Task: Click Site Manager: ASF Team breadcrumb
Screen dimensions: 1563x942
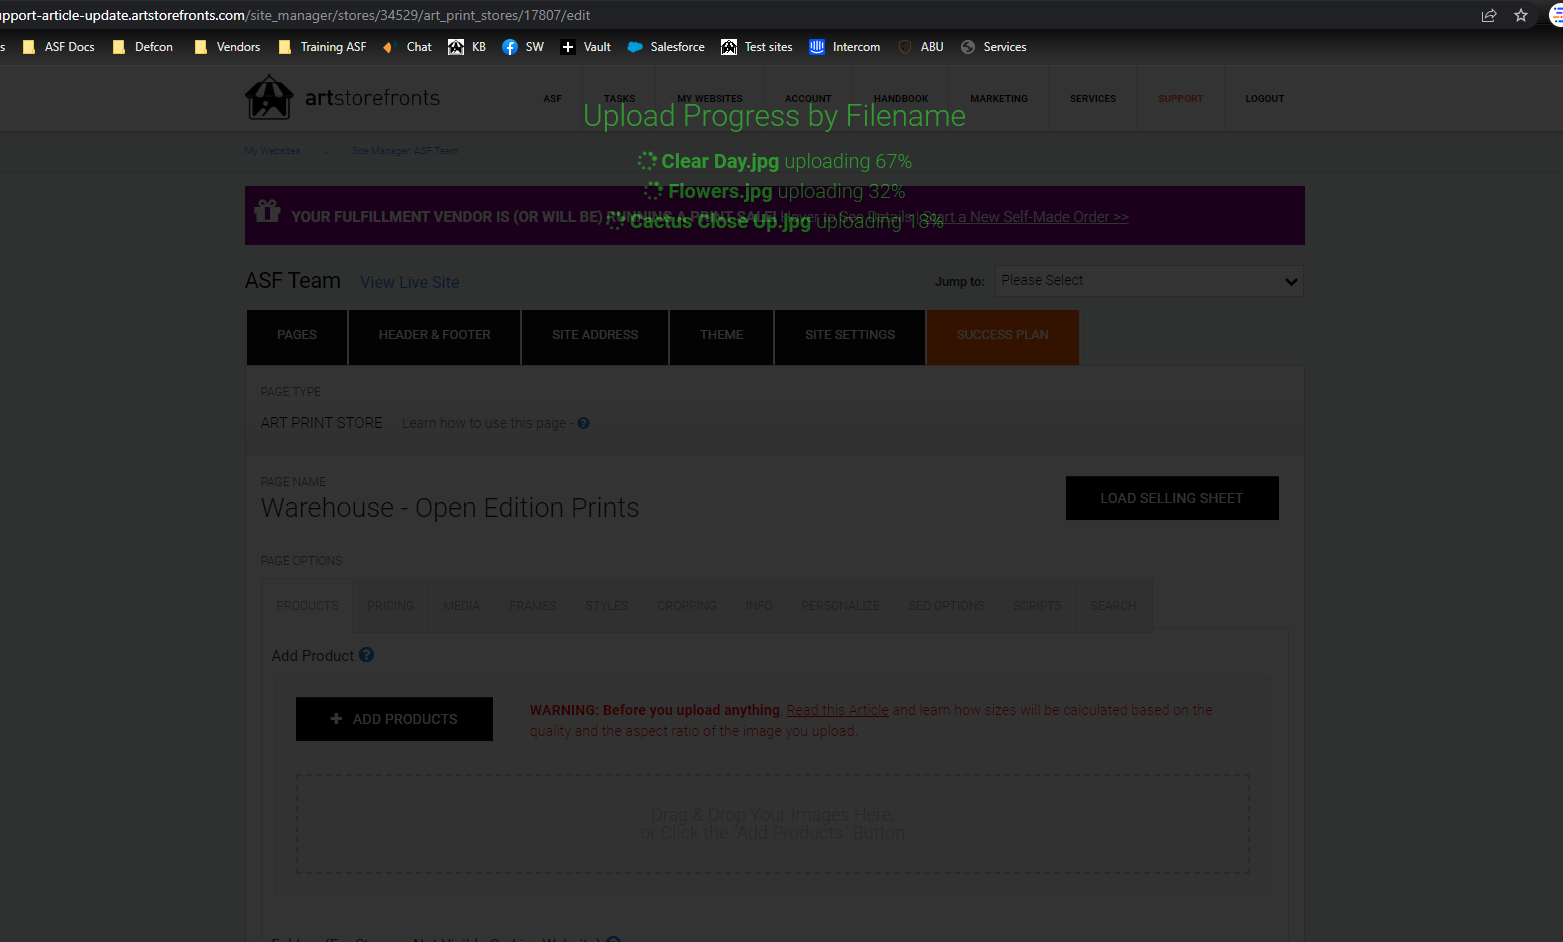Action: (x=405, y=151)
